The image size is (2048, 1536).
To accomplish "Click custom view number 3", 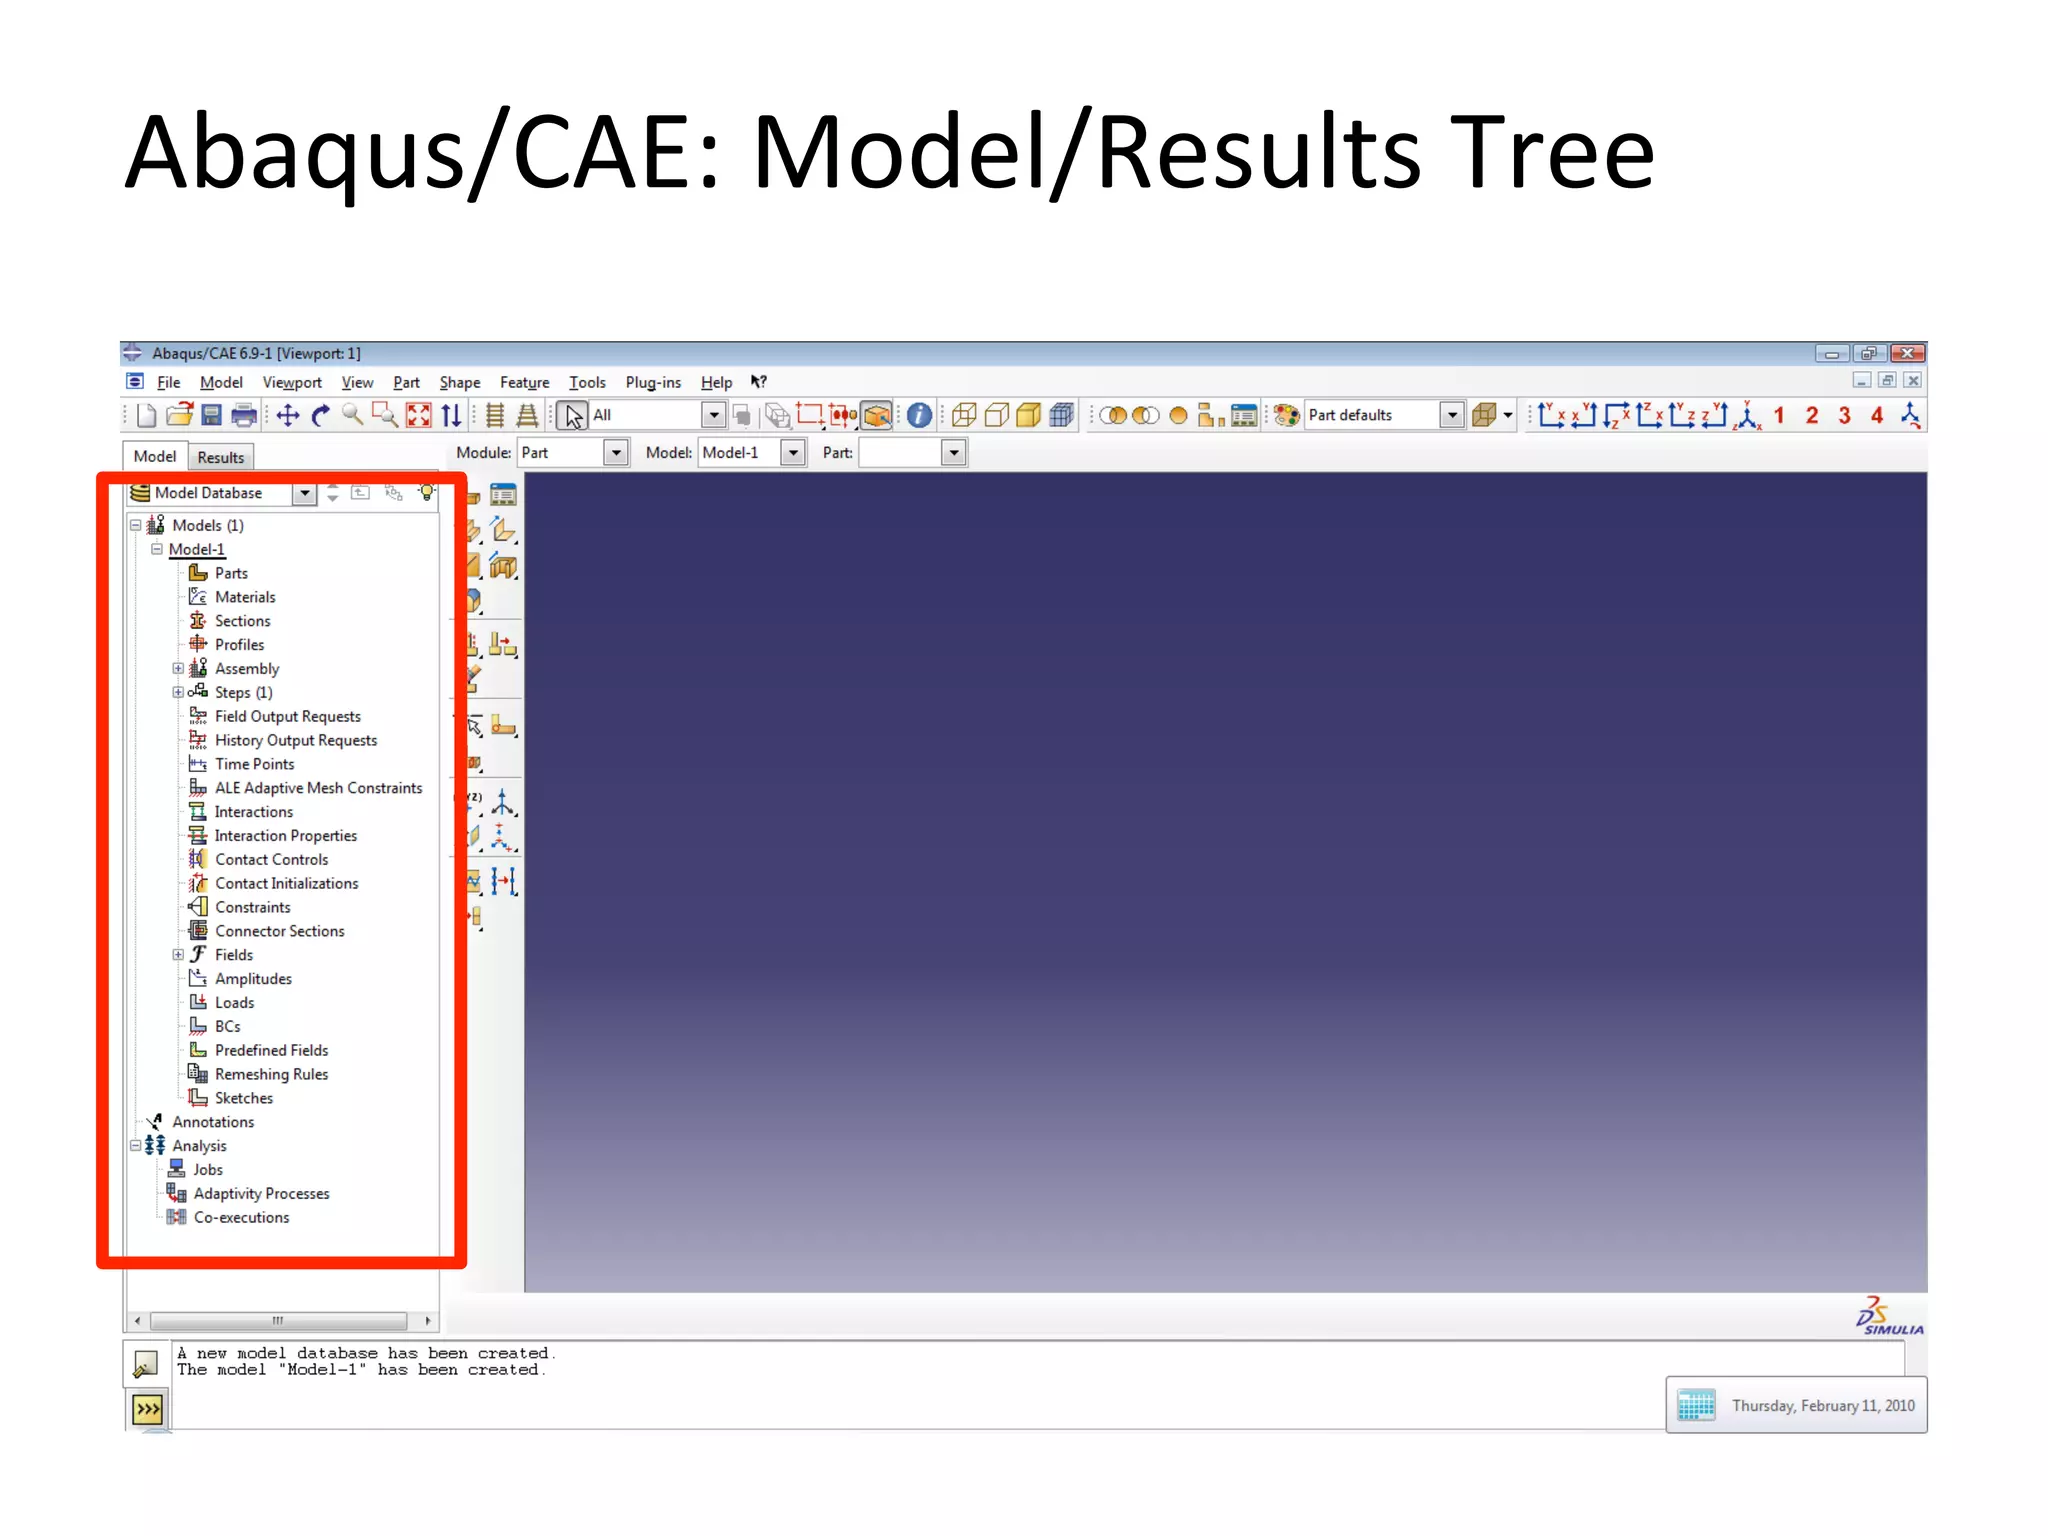I will (x=1844, y=415).
